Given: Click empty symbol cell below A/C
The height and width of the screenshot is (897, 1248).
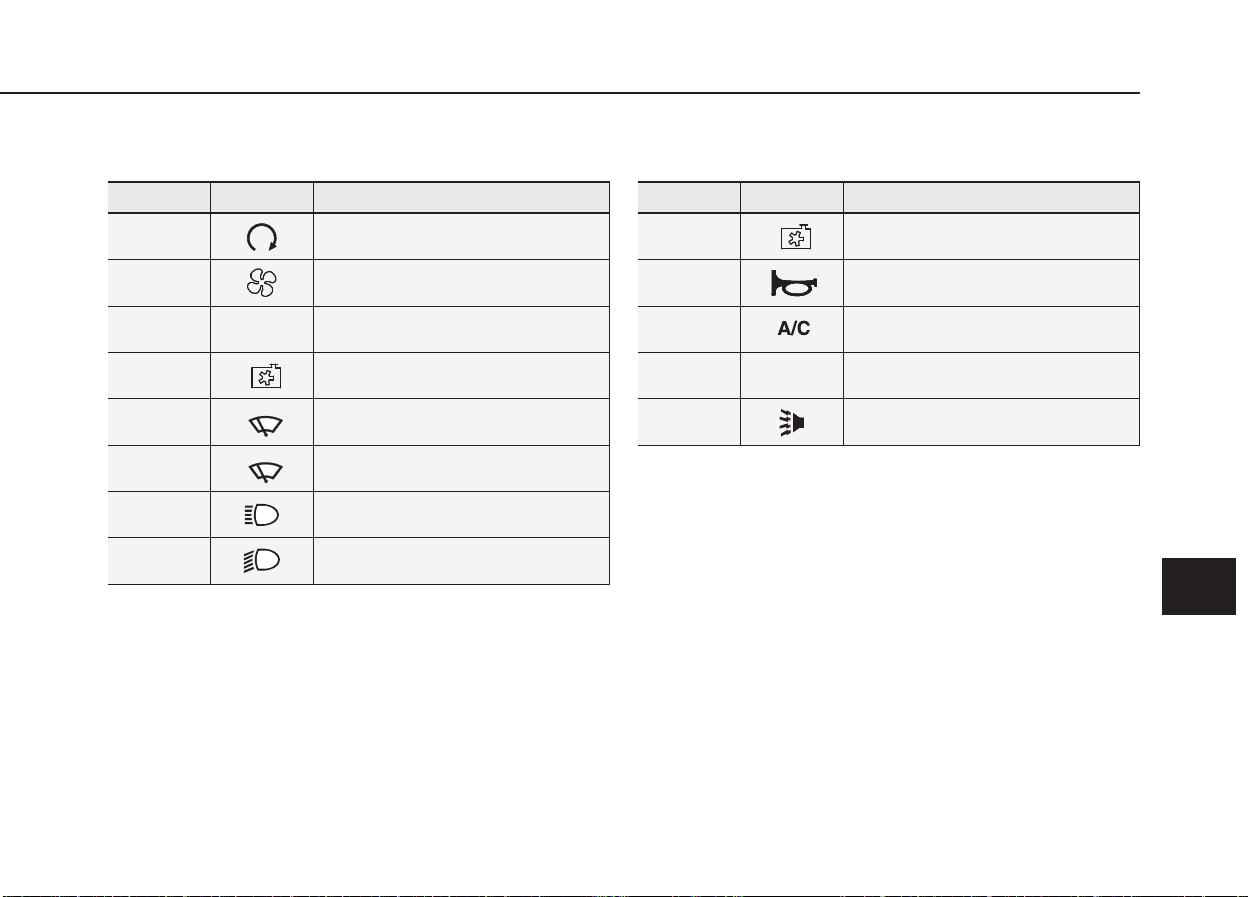Looking at the screenshot, I should click(792, 376).
